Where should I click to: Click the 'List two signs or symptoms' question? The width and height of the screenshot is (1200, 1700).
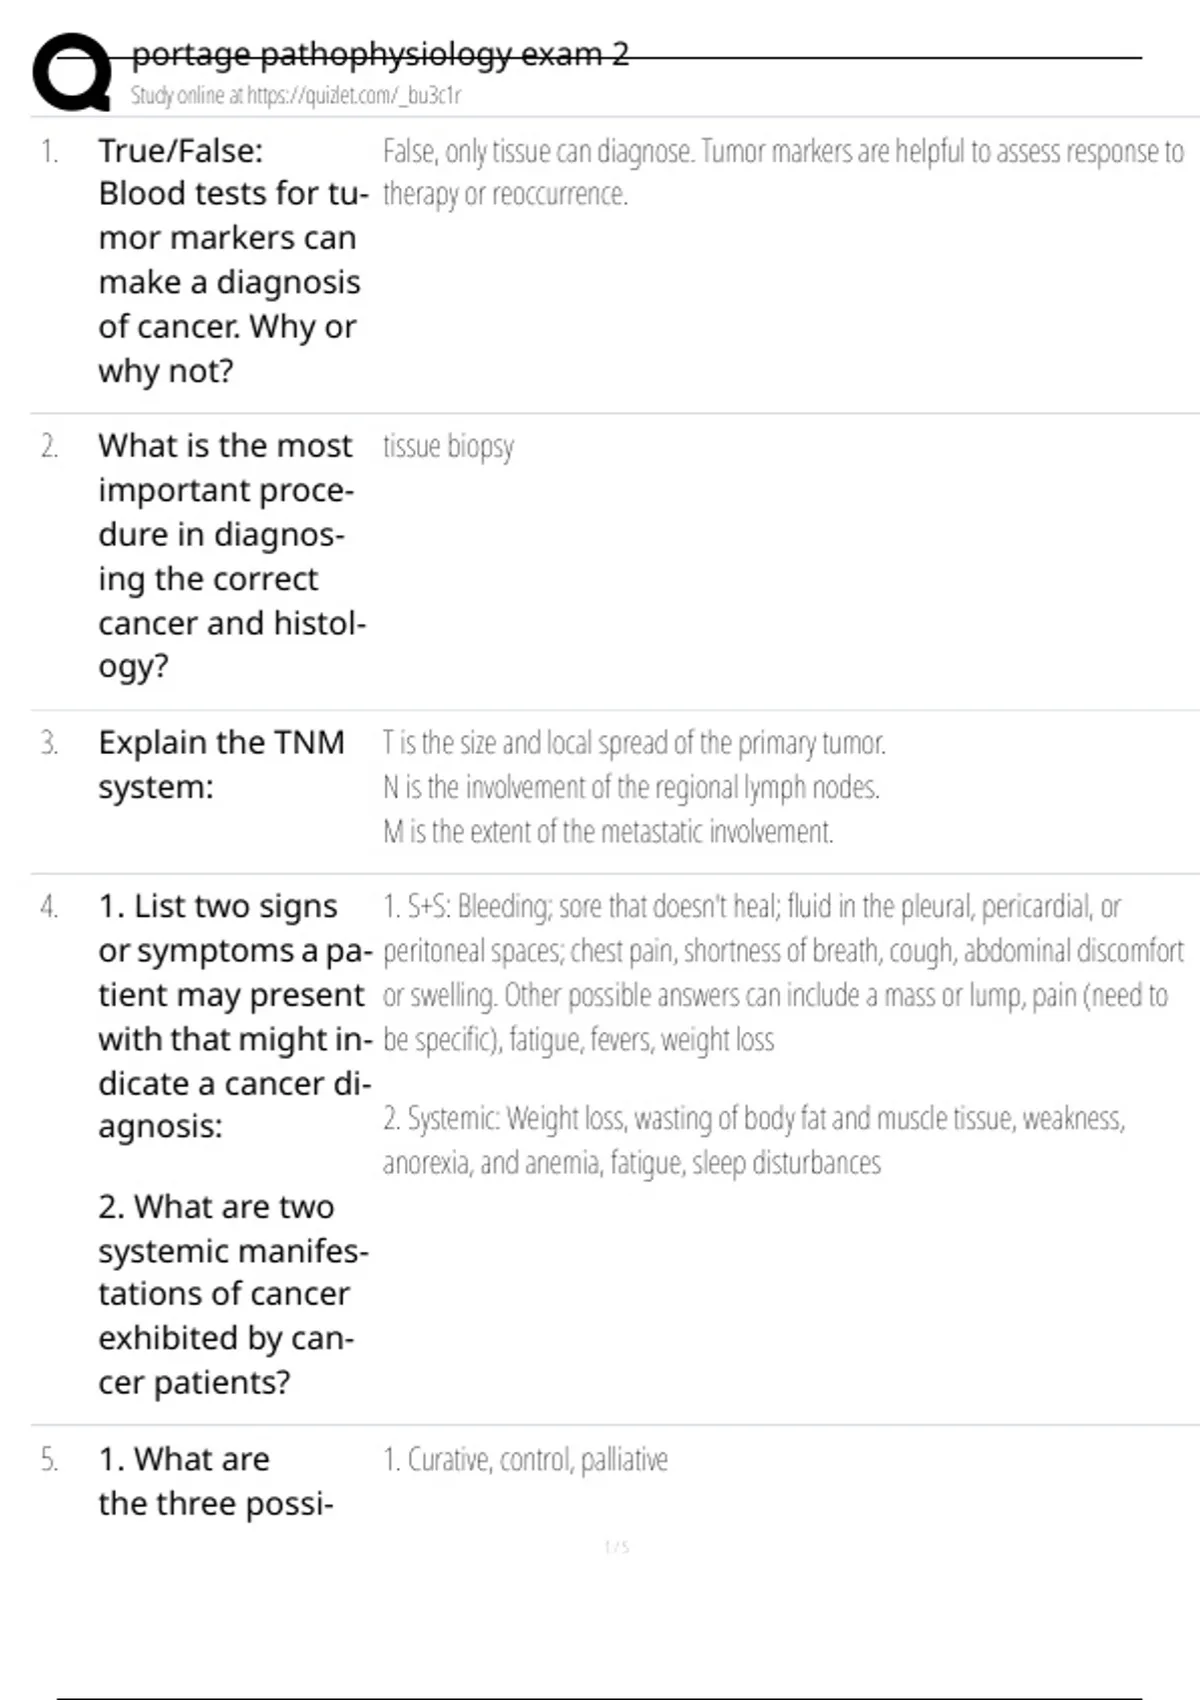(x=234, y=1016)
